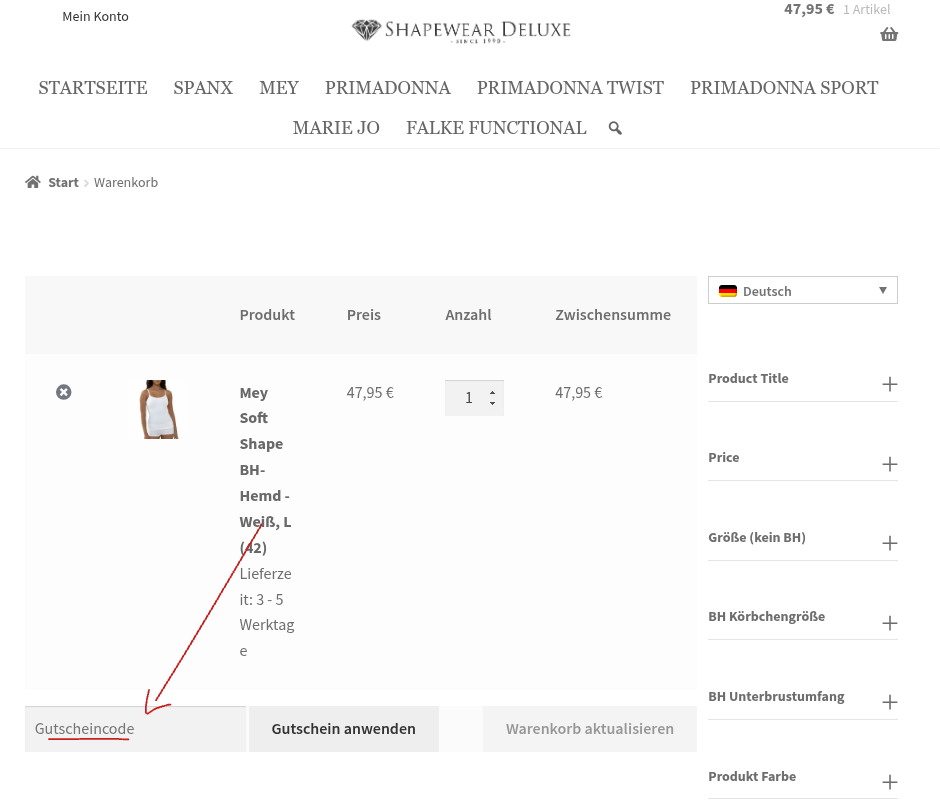The width and height of the screenshot is (940, 806).
Task: Click the home icon in the breadcrumb
Action: click(x=32, y=181)
